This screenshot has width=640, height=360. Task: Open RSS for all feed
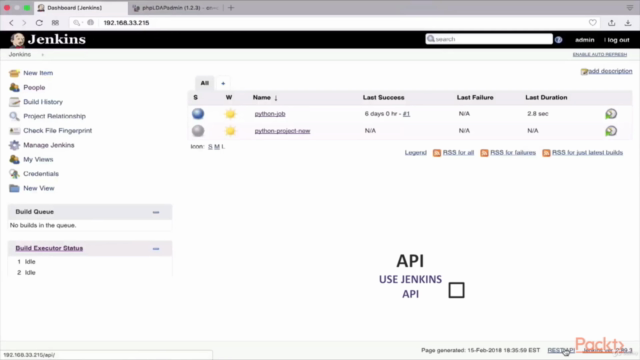point(458,153)
